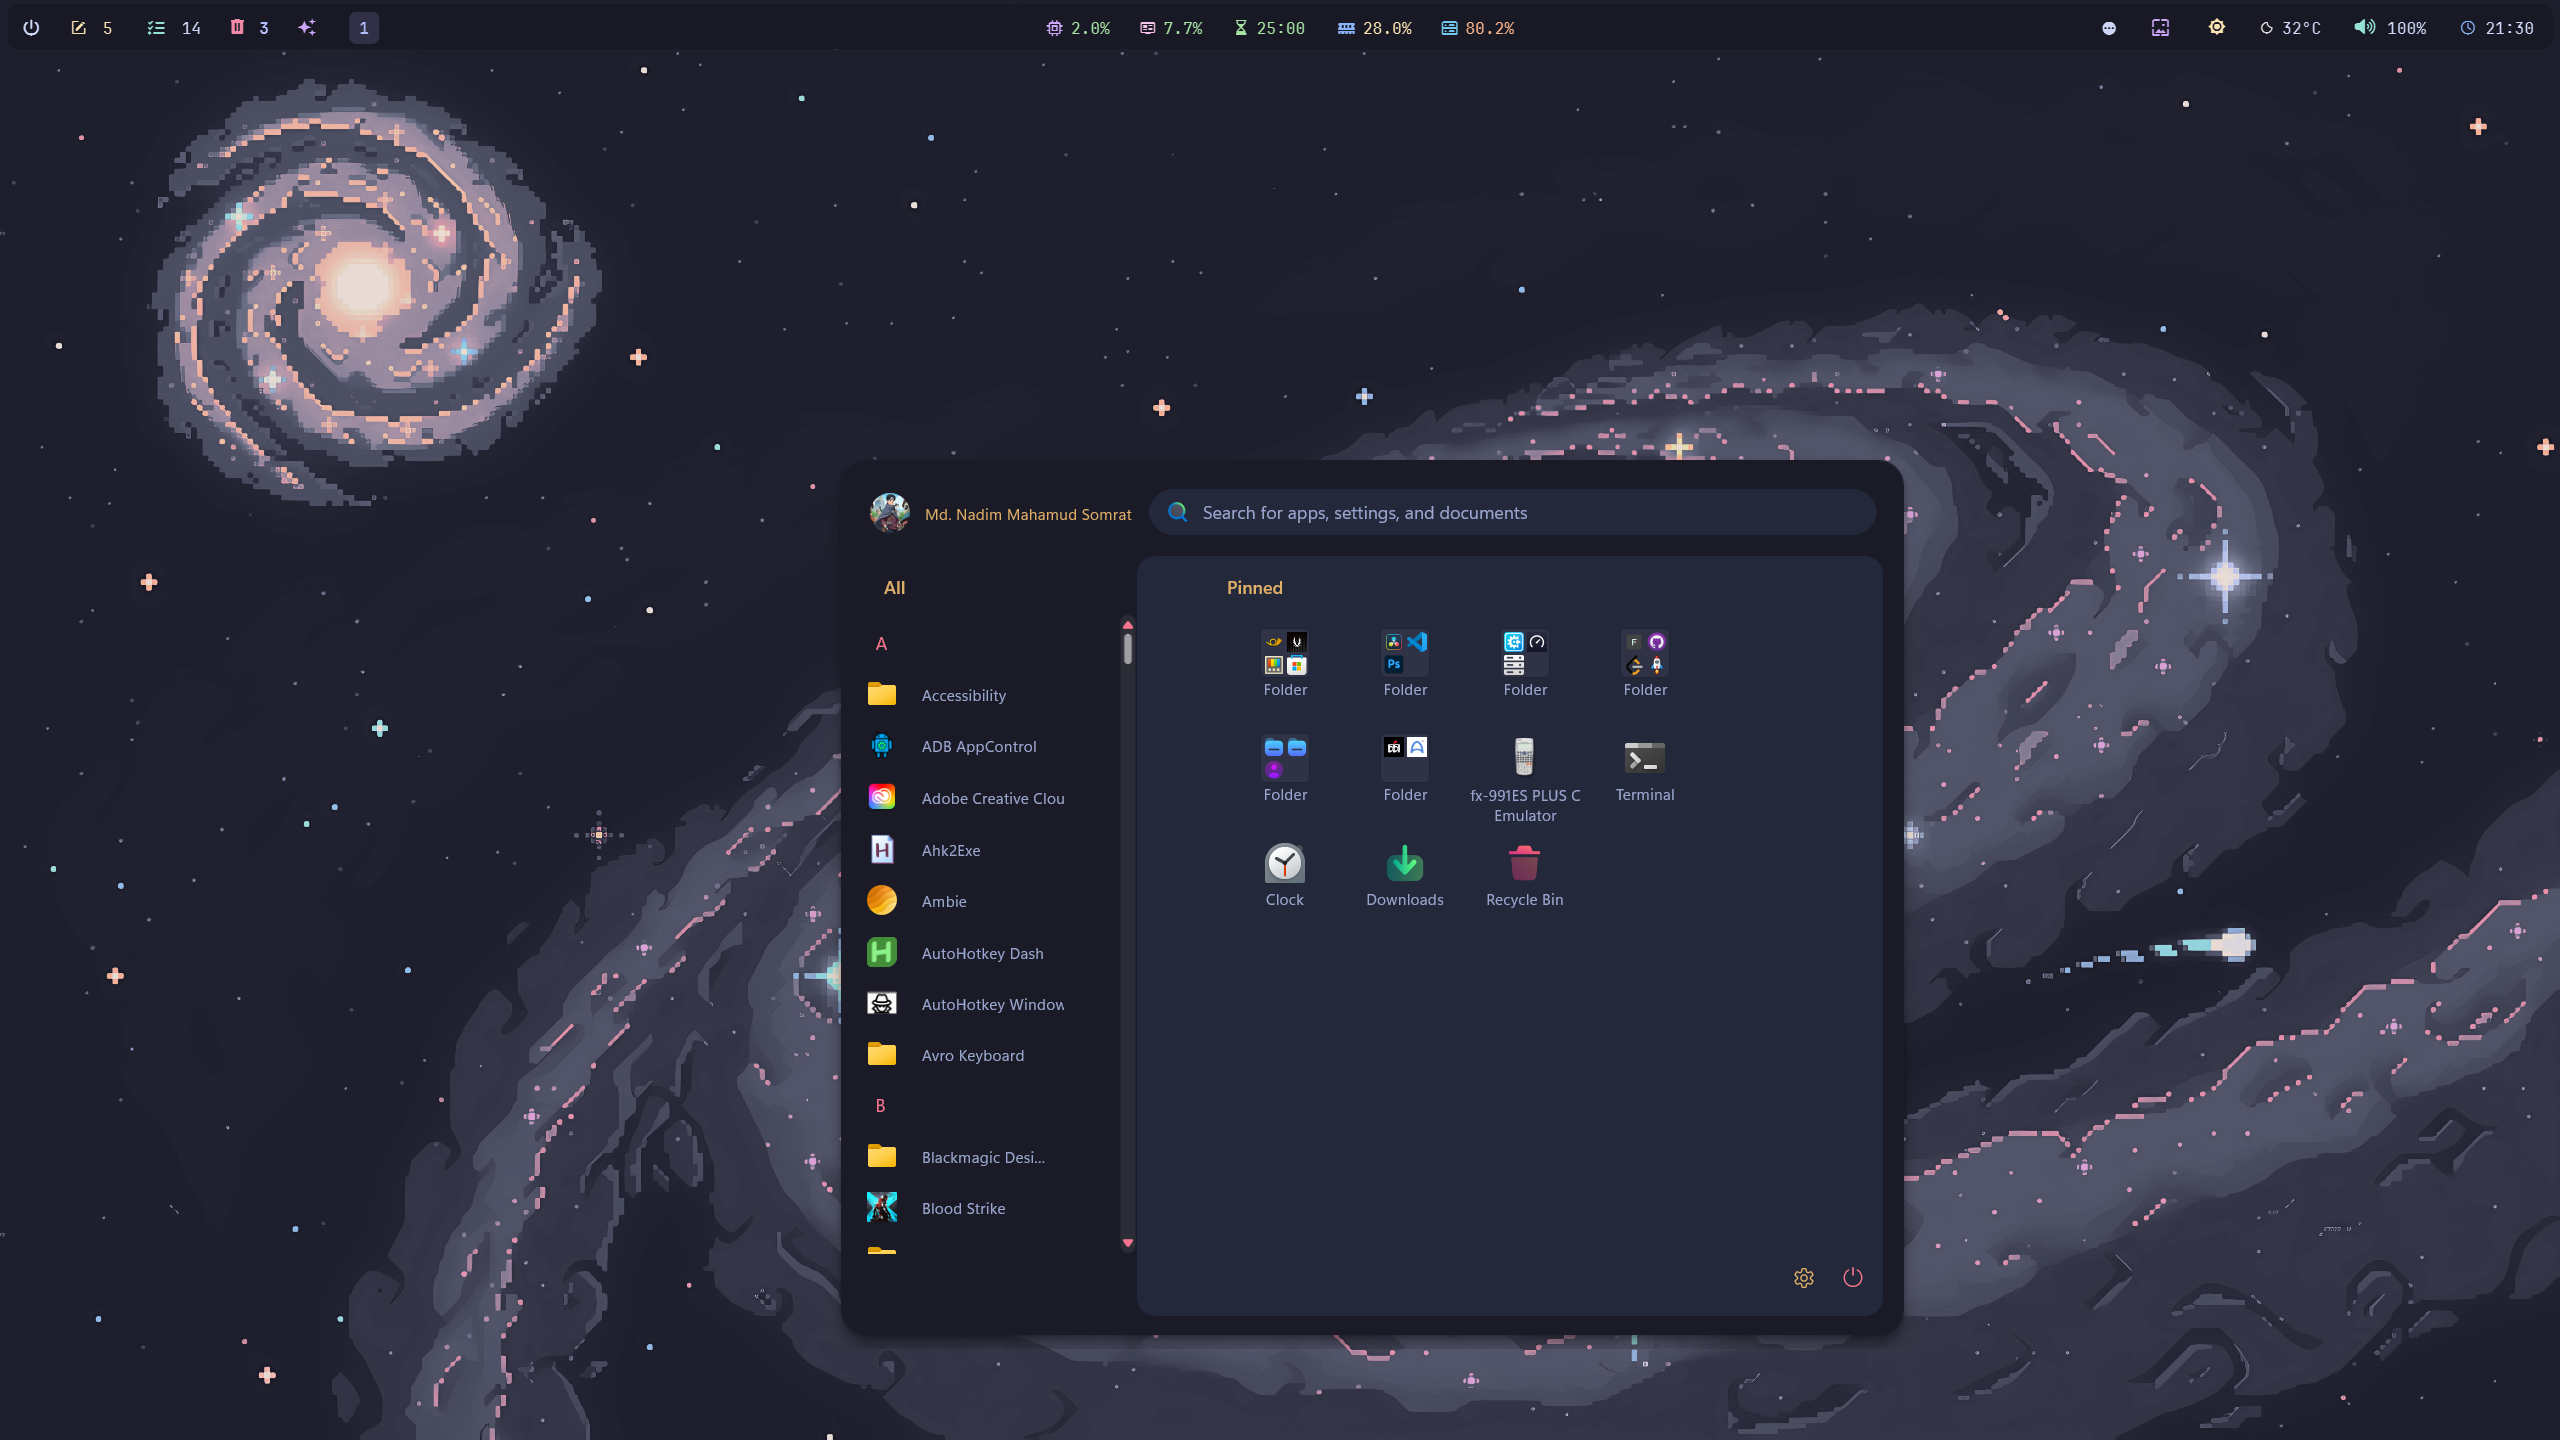Switch to workspace 1 in the top bar

click(x=364, y=28)
